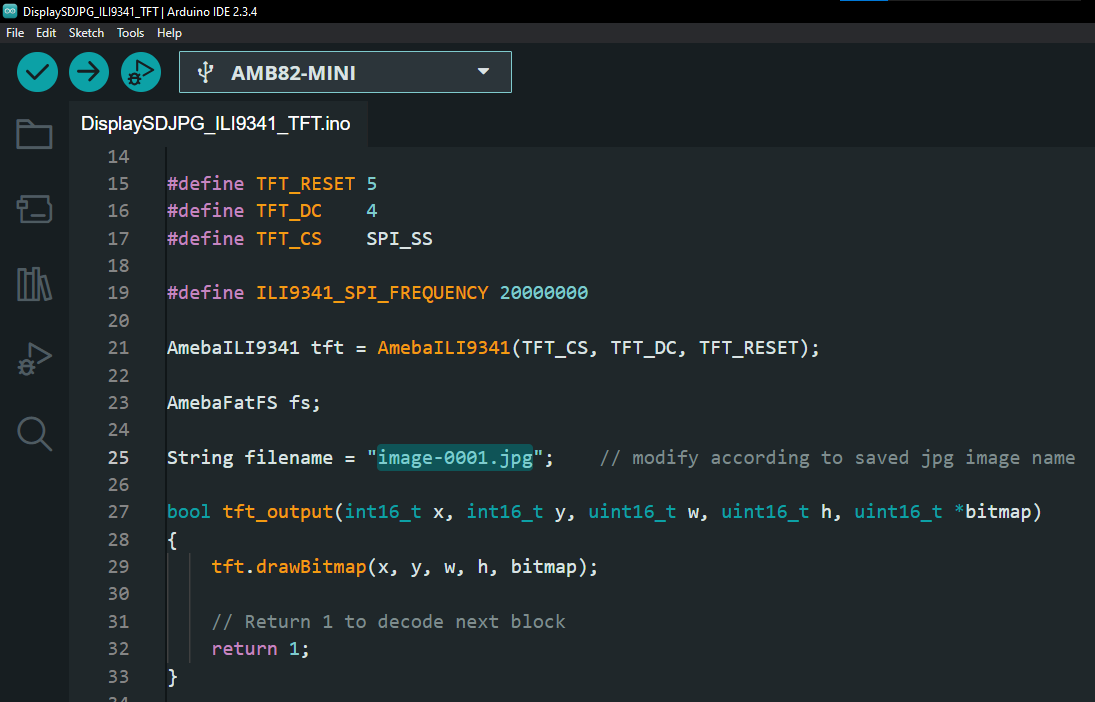
Task: Click the 20000000 SPI frequency value
Action: (543, 293)
